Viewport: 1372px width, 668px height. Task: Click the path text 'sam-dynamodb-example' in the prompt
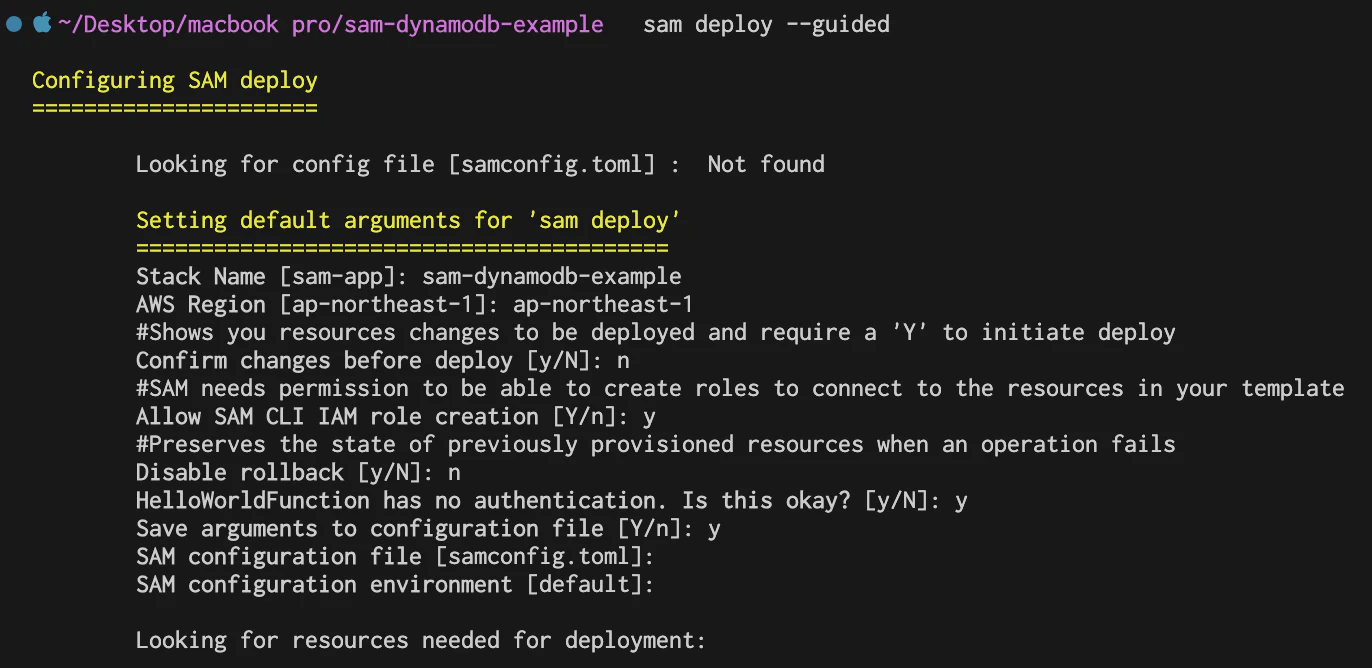[x=474, y=24]
